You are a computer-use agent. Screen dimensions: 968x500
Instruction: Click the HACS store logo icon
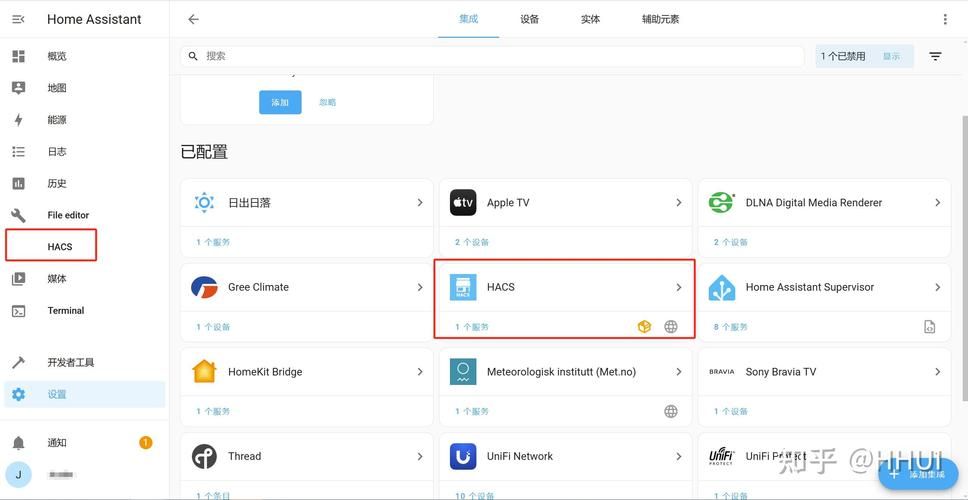[x=463, y=287]
